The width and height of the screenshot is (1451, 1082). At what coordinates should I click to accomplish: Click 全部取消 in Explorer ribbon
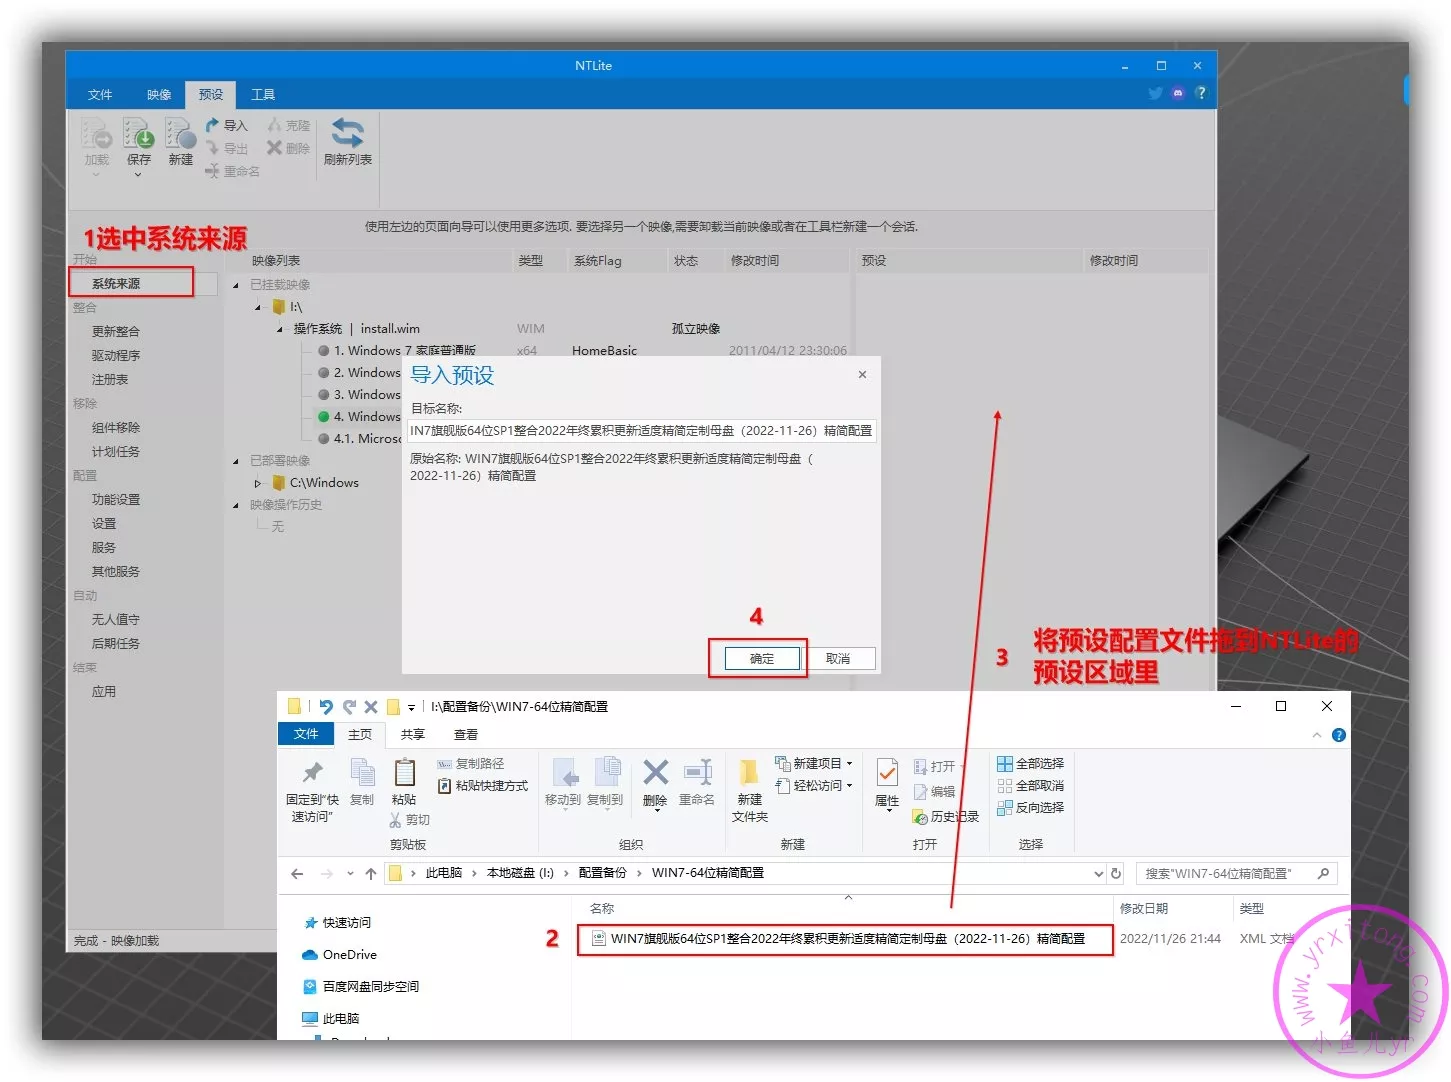(1030, 786)
